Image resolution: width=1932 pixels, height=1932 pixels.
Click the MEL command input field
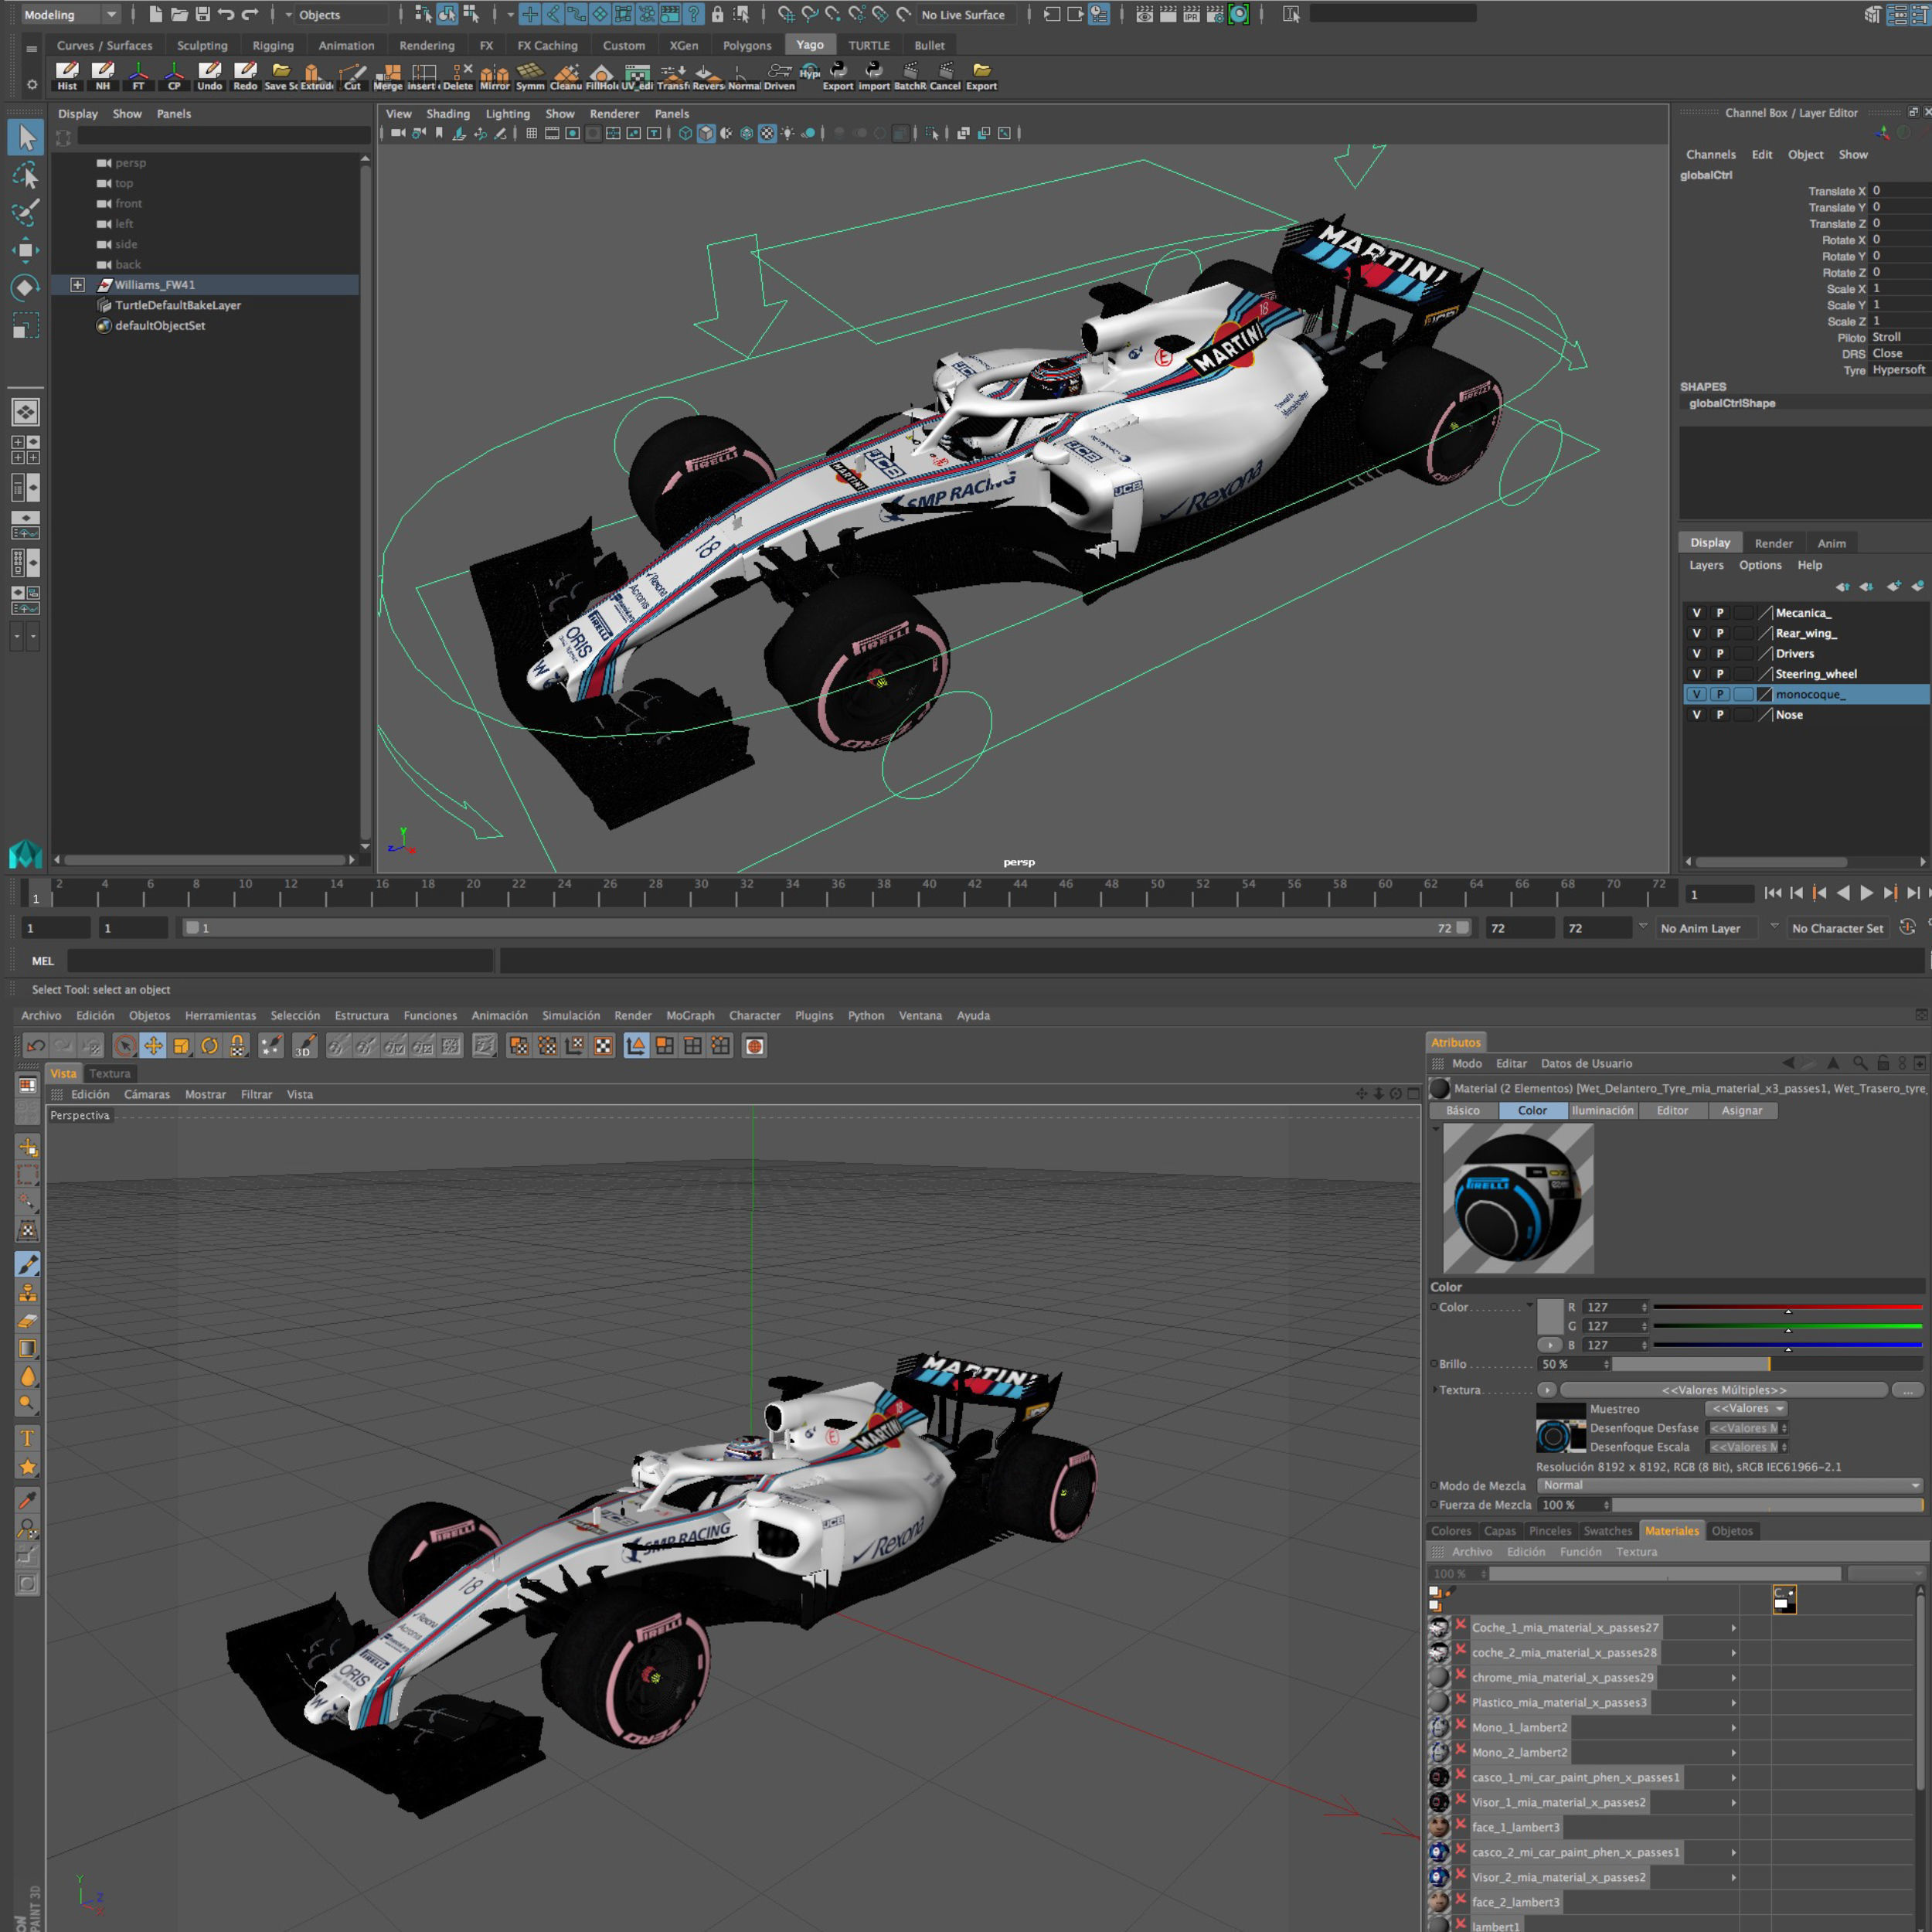[280, 961]
